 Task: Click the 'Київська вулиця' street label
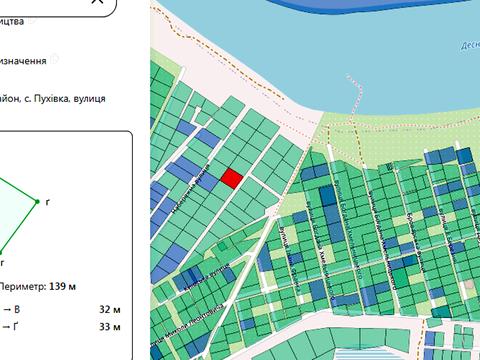[208, 276]
